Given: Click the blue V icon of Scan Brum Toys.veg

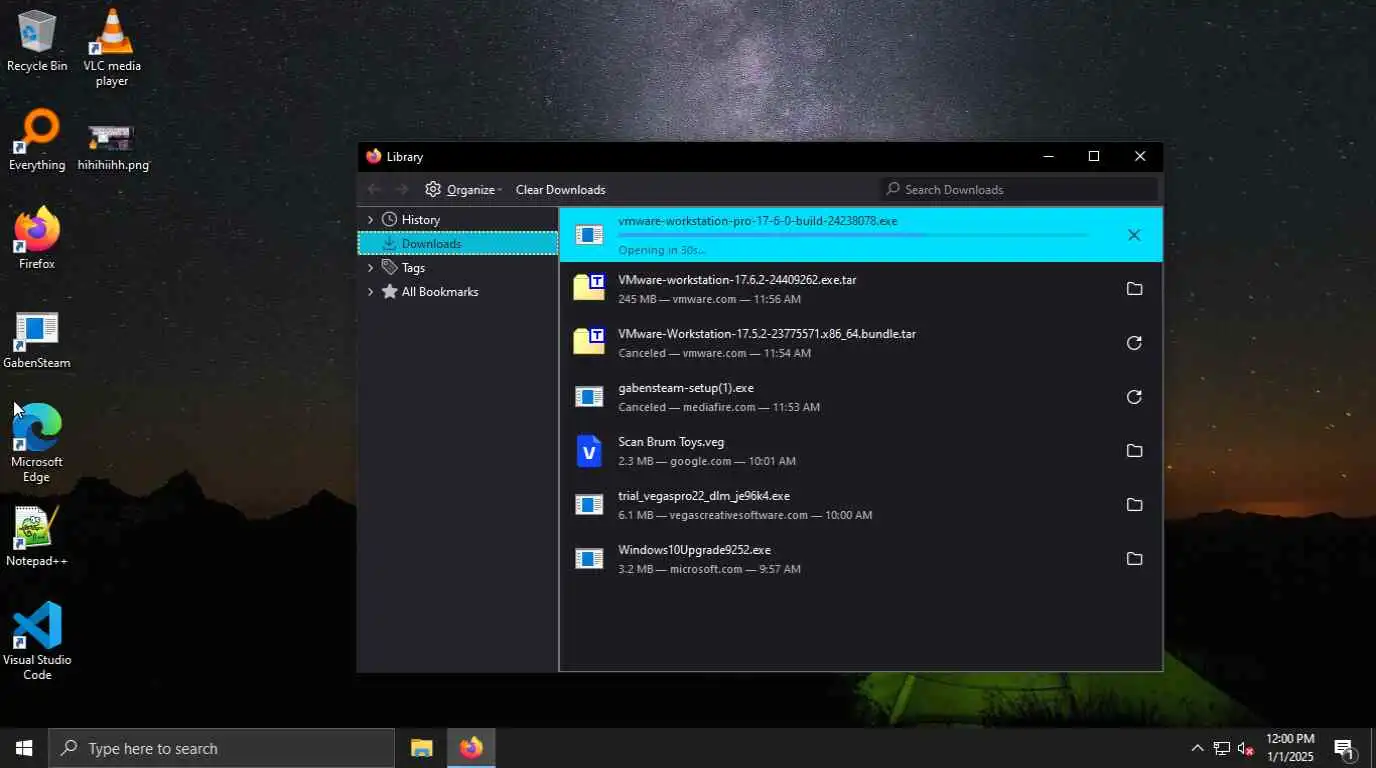Looking at the screenshot, I should [x=589, y=451].
